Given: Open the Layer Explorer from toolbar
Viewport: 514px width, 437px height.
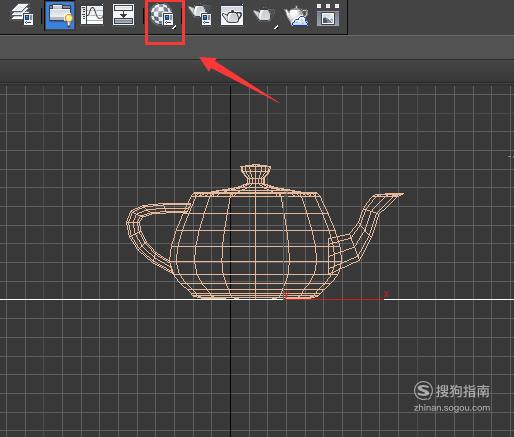Looking at the screenshot, I should pyautogui.click(x=22, y=15).
